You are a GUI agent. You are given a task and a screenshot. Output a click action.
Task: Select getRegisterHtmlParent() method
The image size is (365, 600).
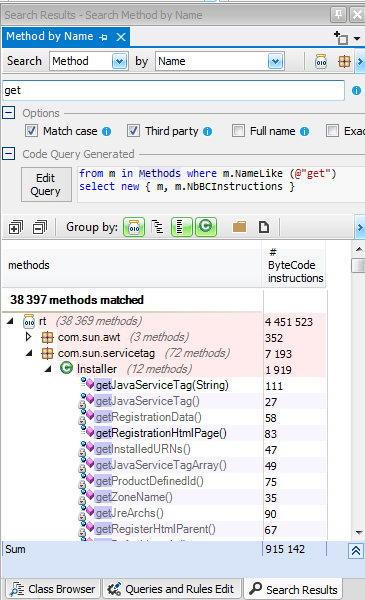[x=155, y=530]
